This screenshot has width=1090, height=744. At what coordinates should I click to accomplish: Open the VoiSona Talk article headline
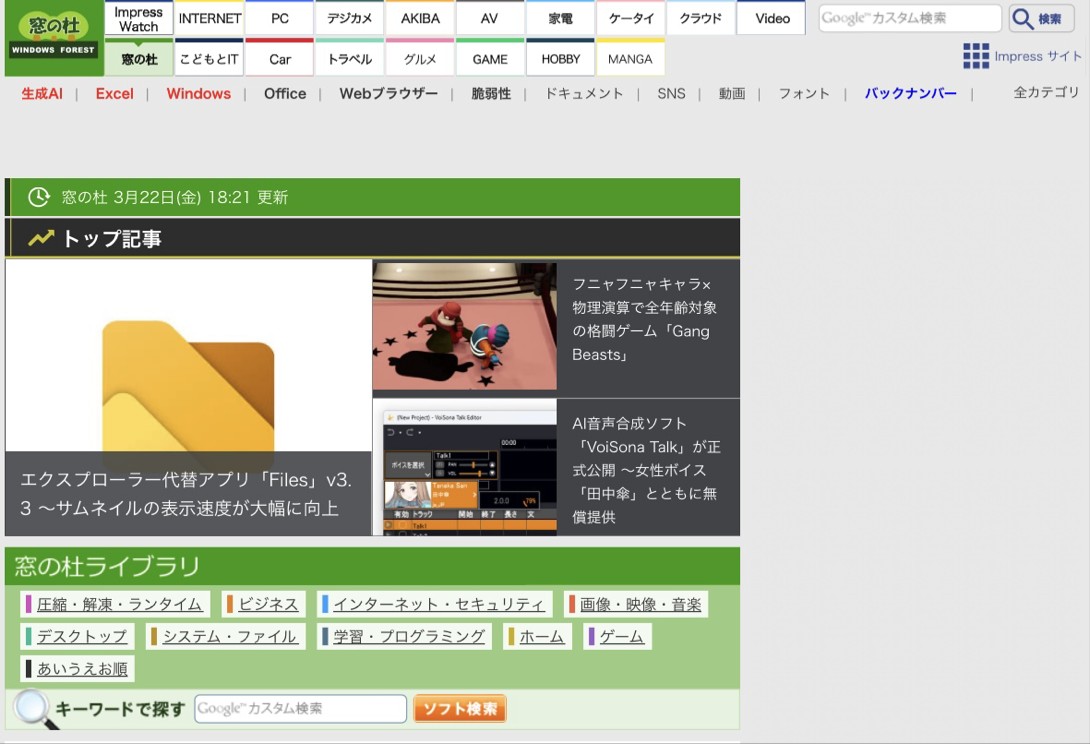646,470
